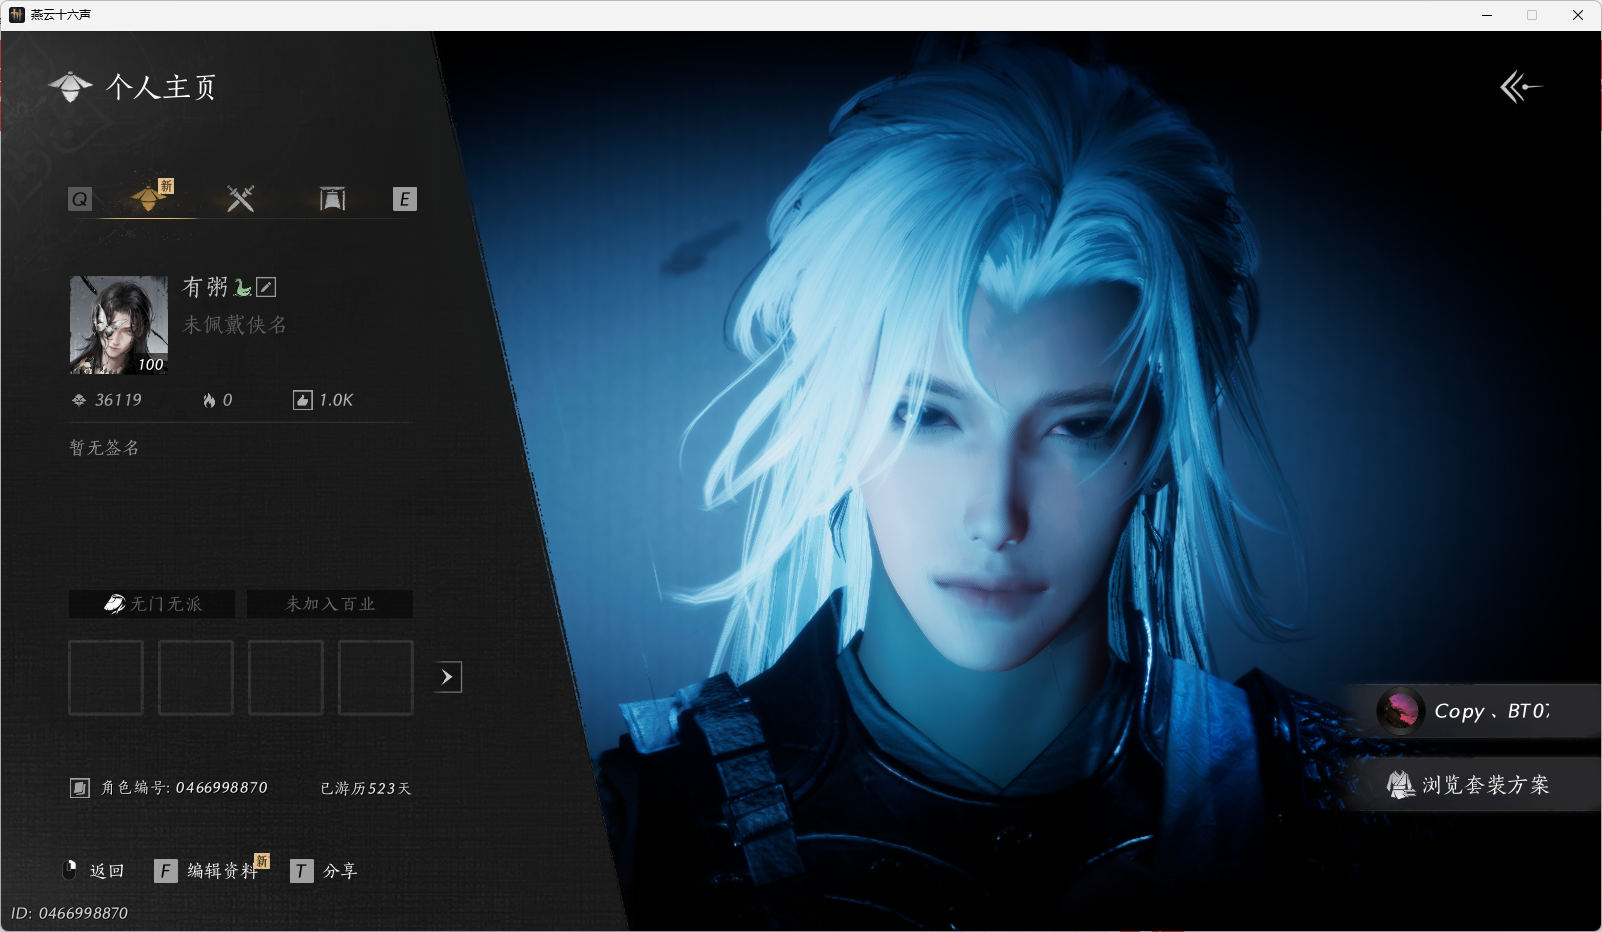Screen dimensions: 1602x932
Task: Click the 已游历523天 text
Action: coord(366,789)
